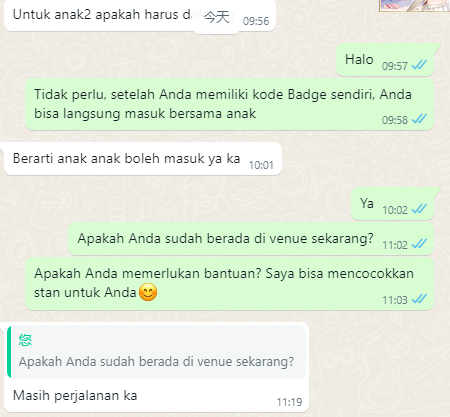450x417 pixels.
Task: Click ticks on the 11:03 bantuan message
Action: pos(419,299)
